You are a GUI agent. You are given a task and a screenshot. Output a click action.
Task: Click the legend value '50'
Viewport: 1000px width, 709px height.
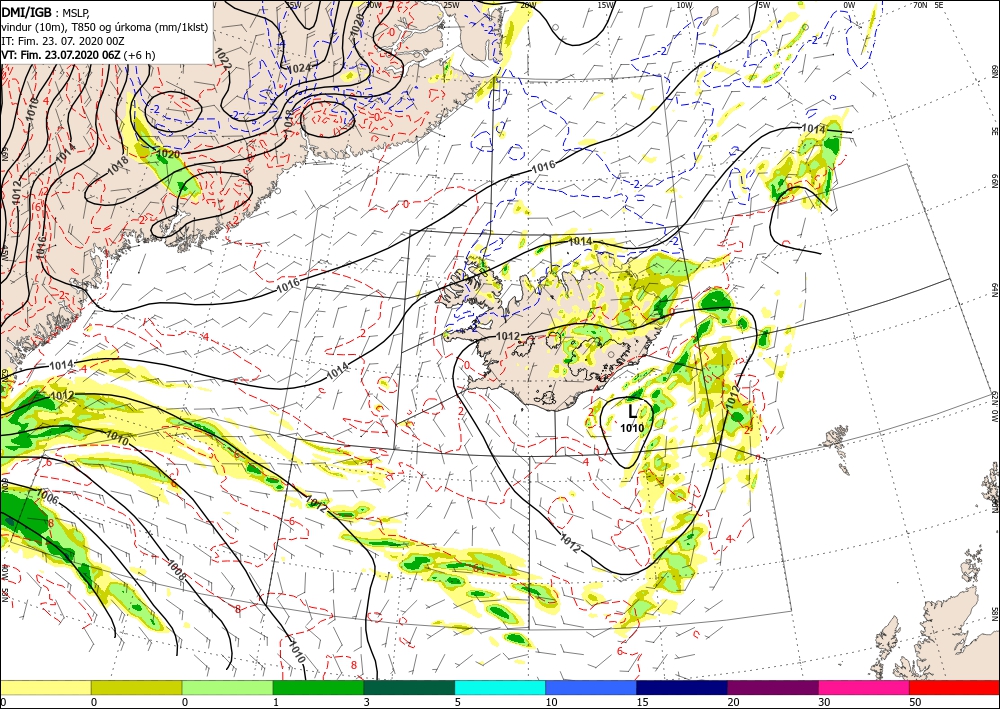(x=915, y=702)
